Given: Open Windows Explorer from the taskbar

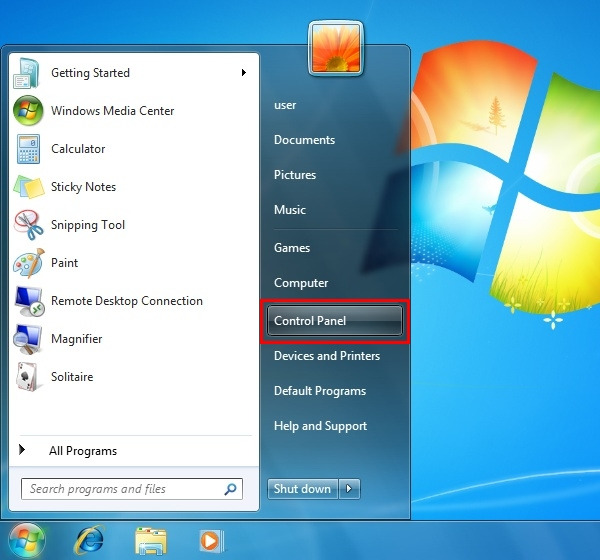Looking at the screenshot, I should point(151,541).
